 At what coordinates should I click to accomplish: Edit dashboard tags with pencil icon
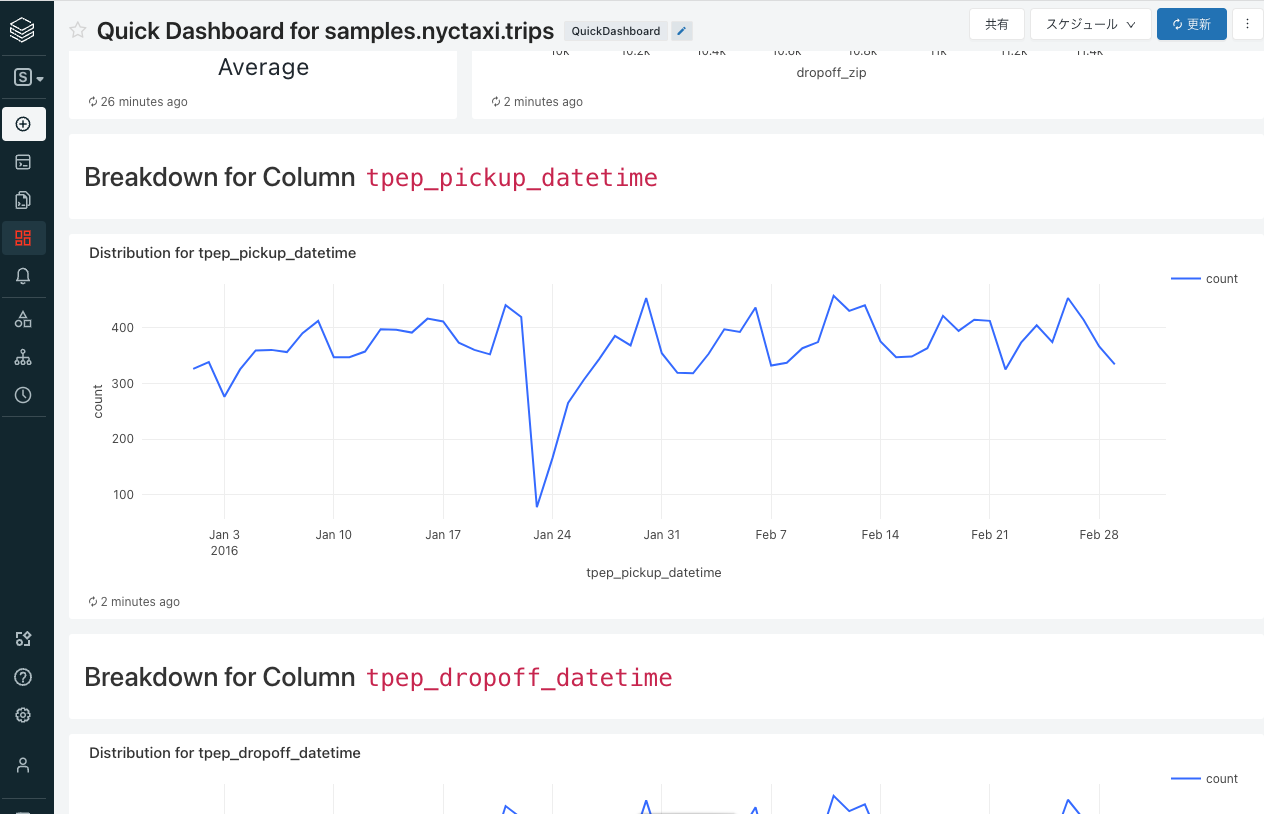click(681, 31)
